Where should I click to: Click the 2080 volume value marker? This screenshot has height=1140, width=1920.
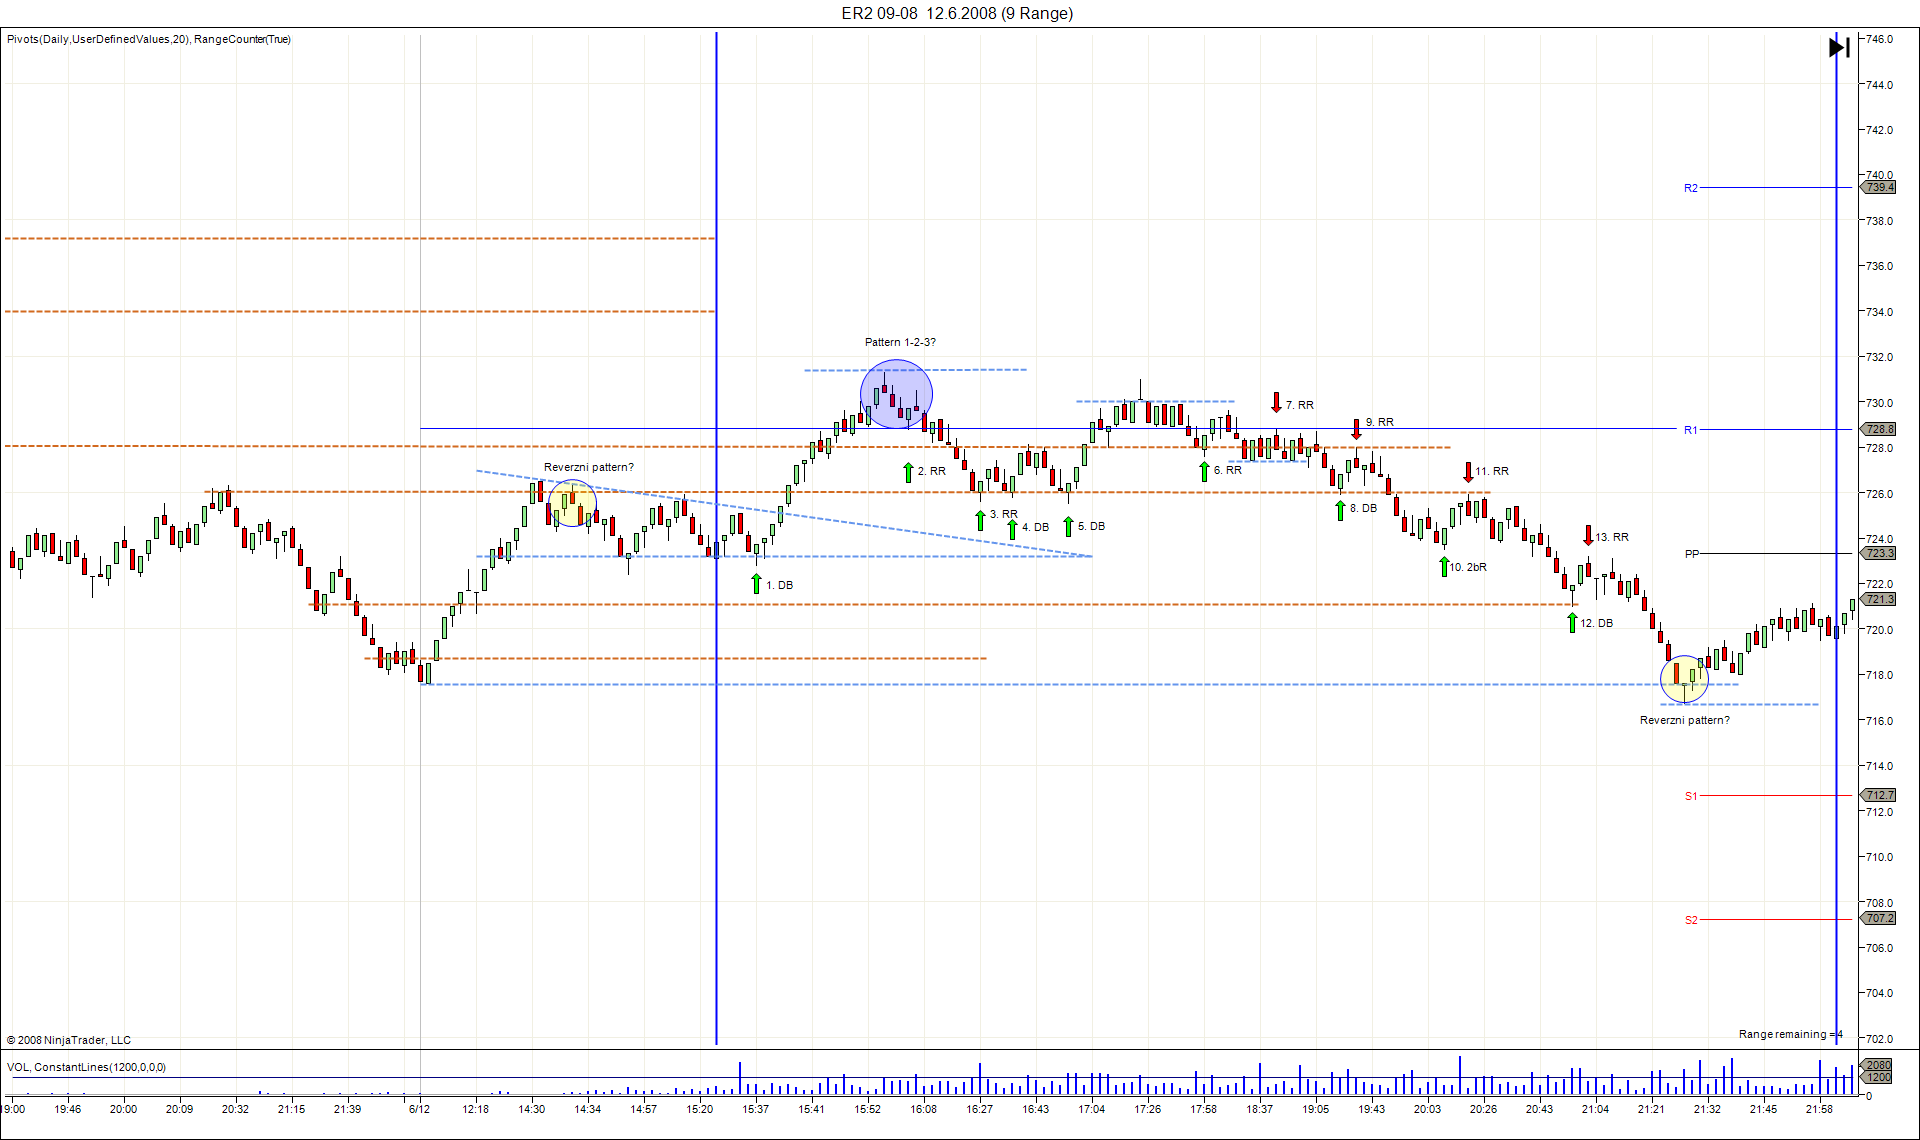click(1879, 1065)
